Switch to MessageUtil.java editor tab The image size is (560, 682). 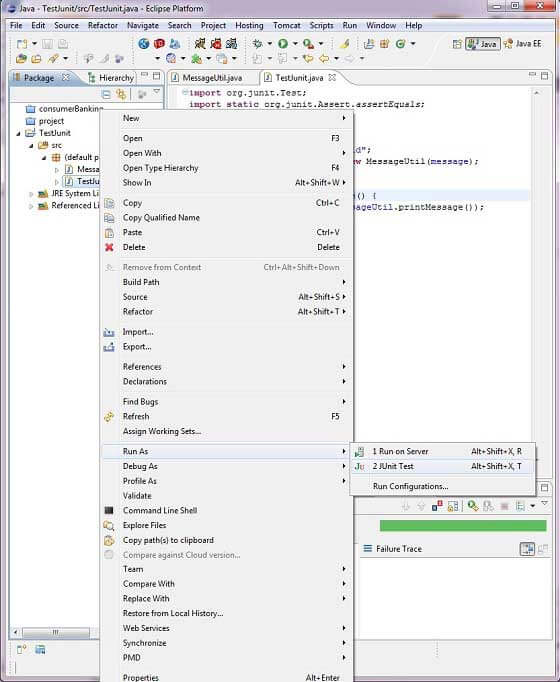click(x=207, y=78)
